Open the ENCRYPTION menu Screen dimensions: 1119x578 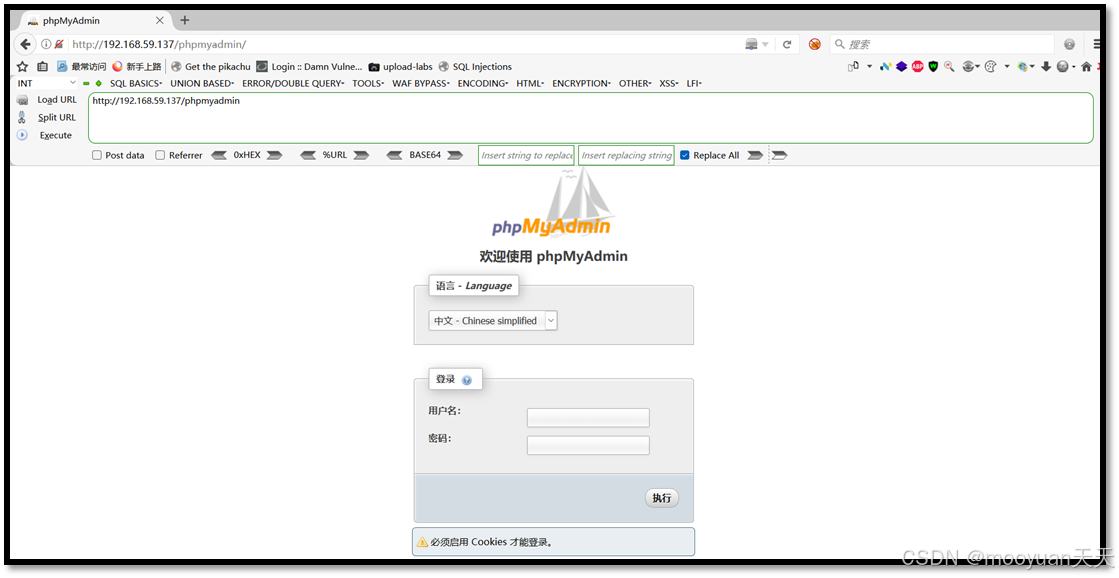pos(581,83)
